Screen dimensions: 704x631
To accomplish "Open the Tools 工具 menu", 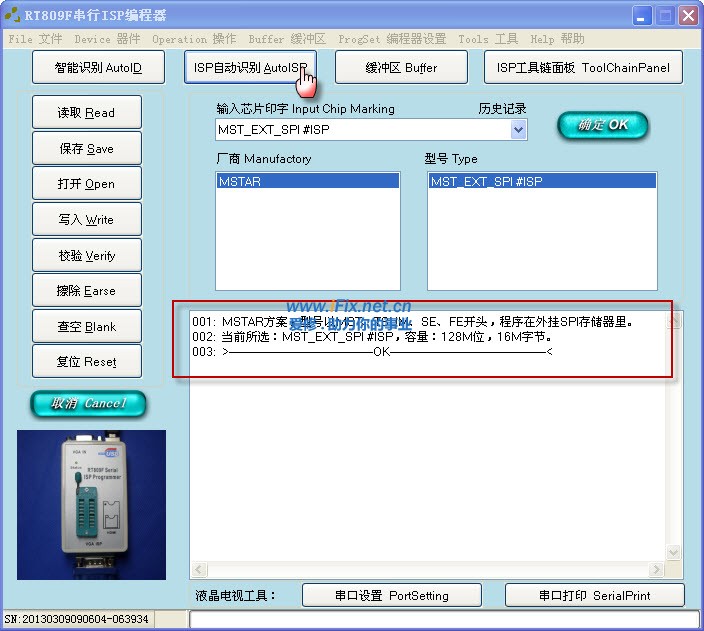I will [488, 39].
